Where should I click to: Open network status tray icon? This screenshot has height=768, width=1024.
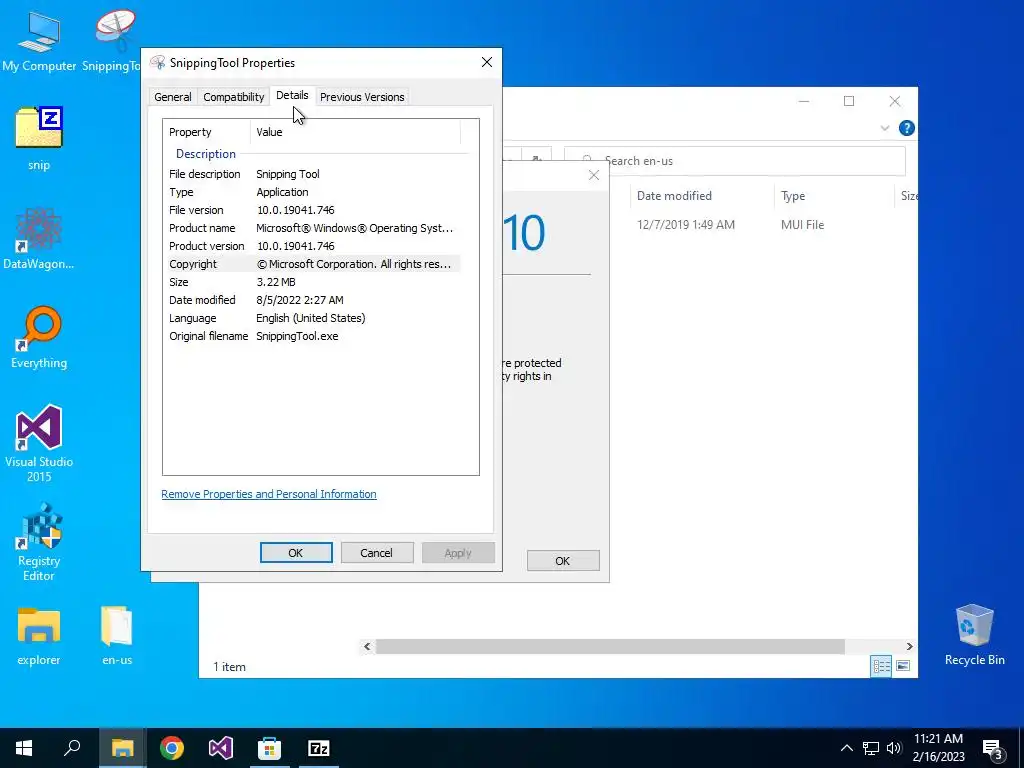(871, 748)
